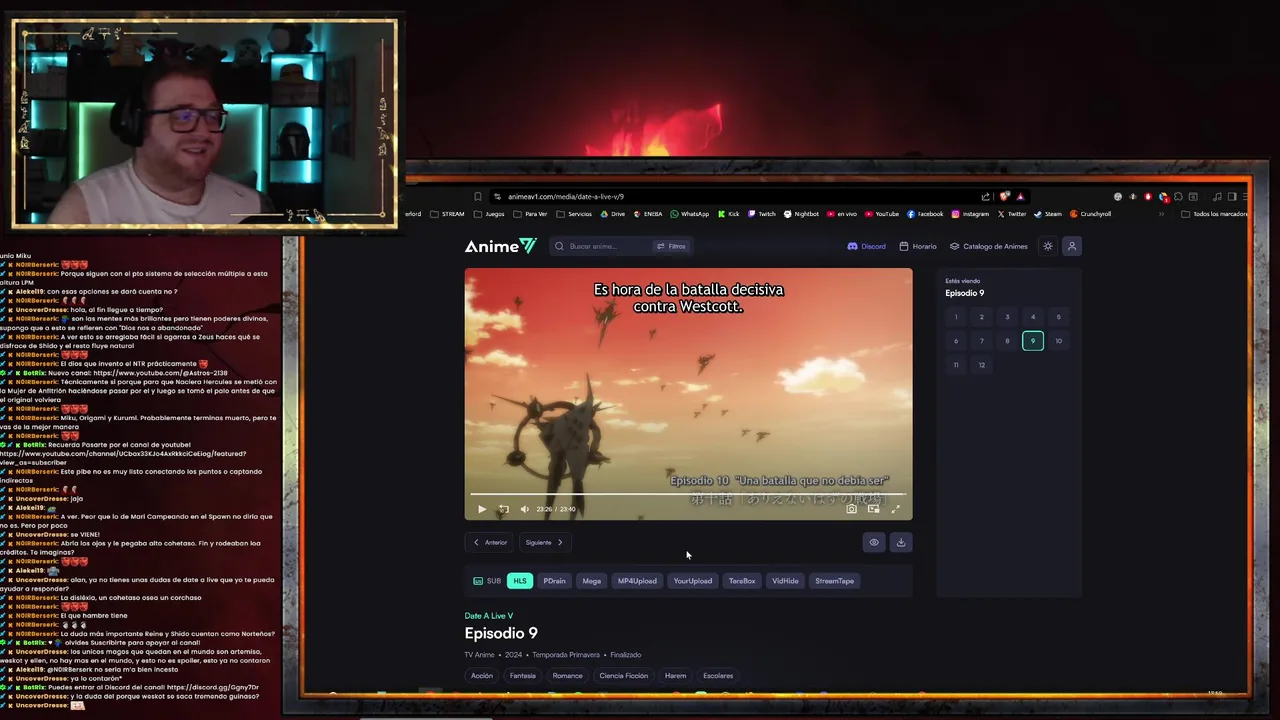
Task: Click the share icon in the address bar
Action: (x=986, y=197)
